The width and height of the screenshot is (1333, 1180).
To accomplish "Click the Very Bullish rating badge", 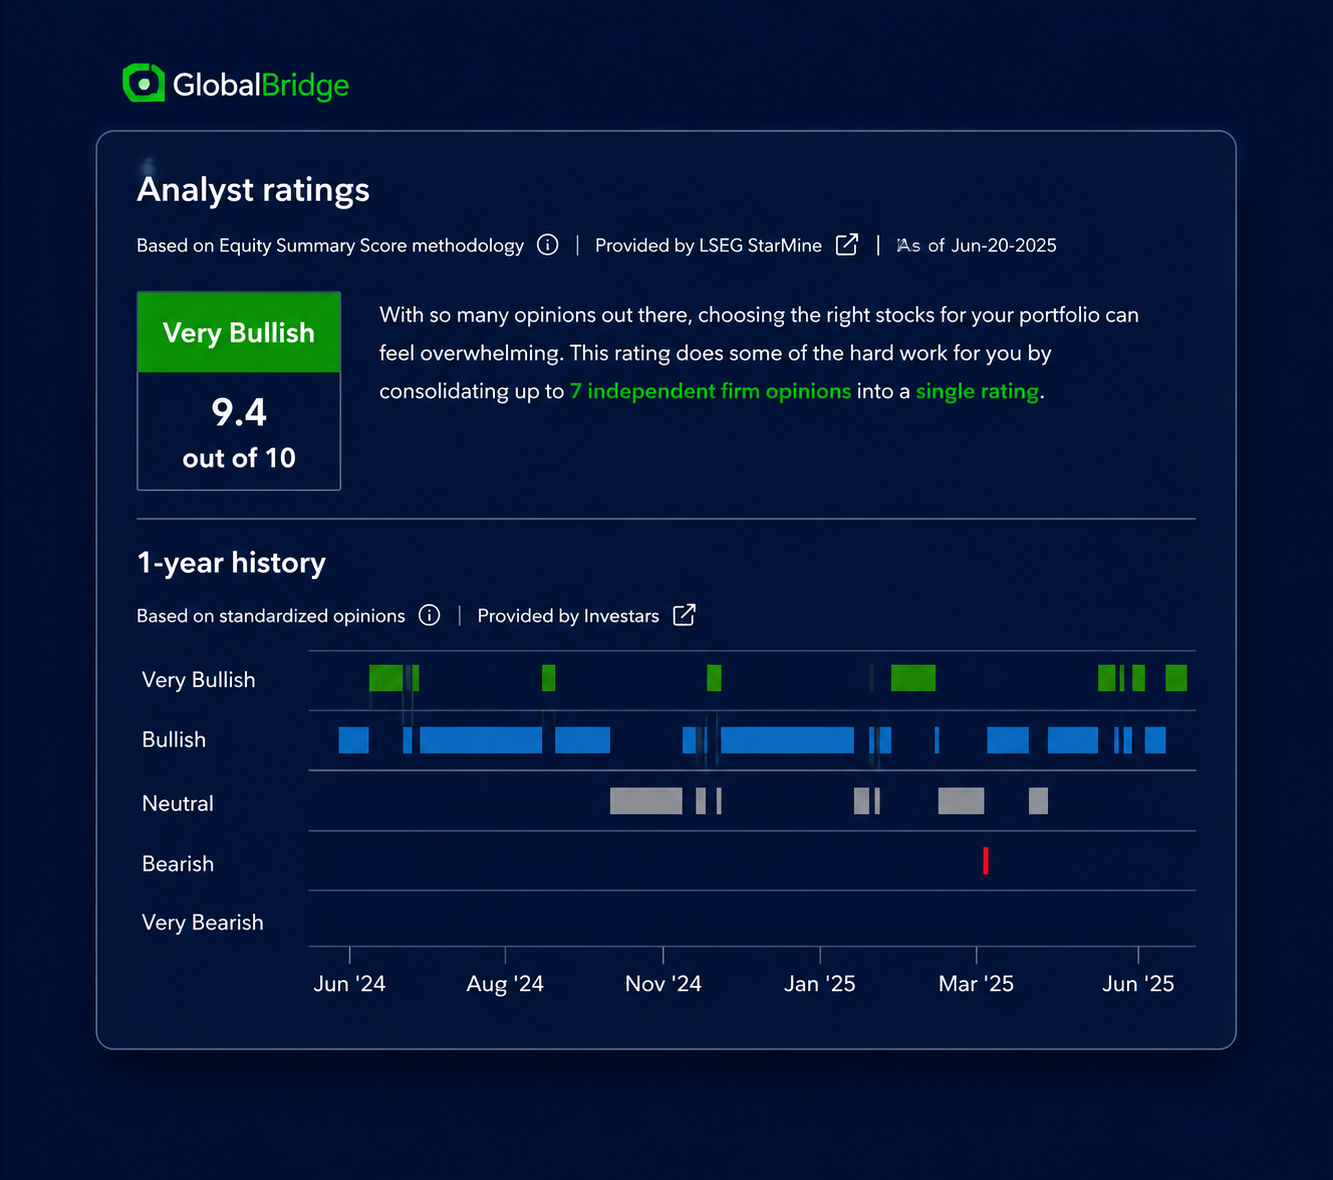I will [x=239, y=333].
